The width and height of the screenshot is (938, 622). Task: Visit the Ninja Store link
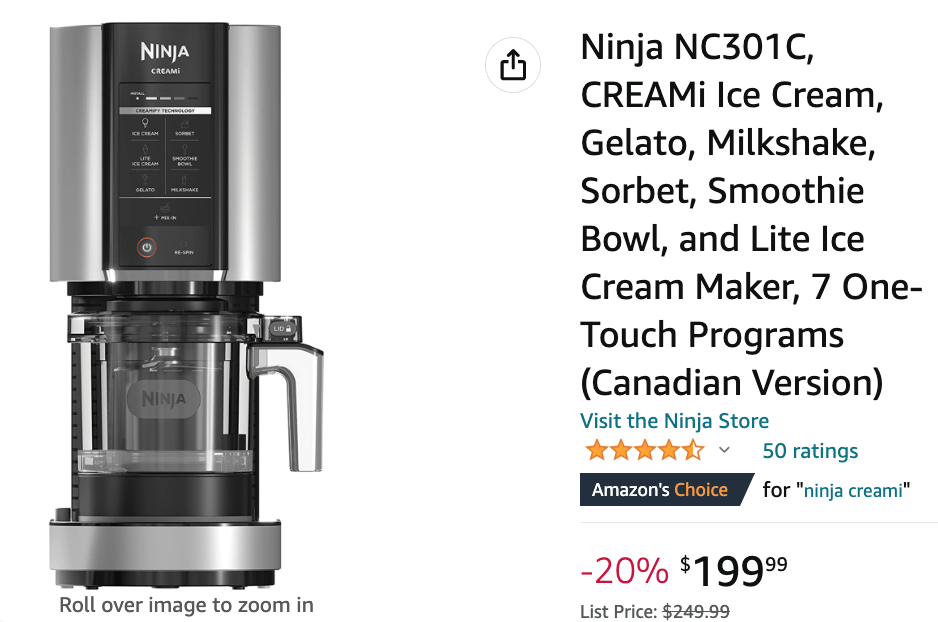coord(674,420)
